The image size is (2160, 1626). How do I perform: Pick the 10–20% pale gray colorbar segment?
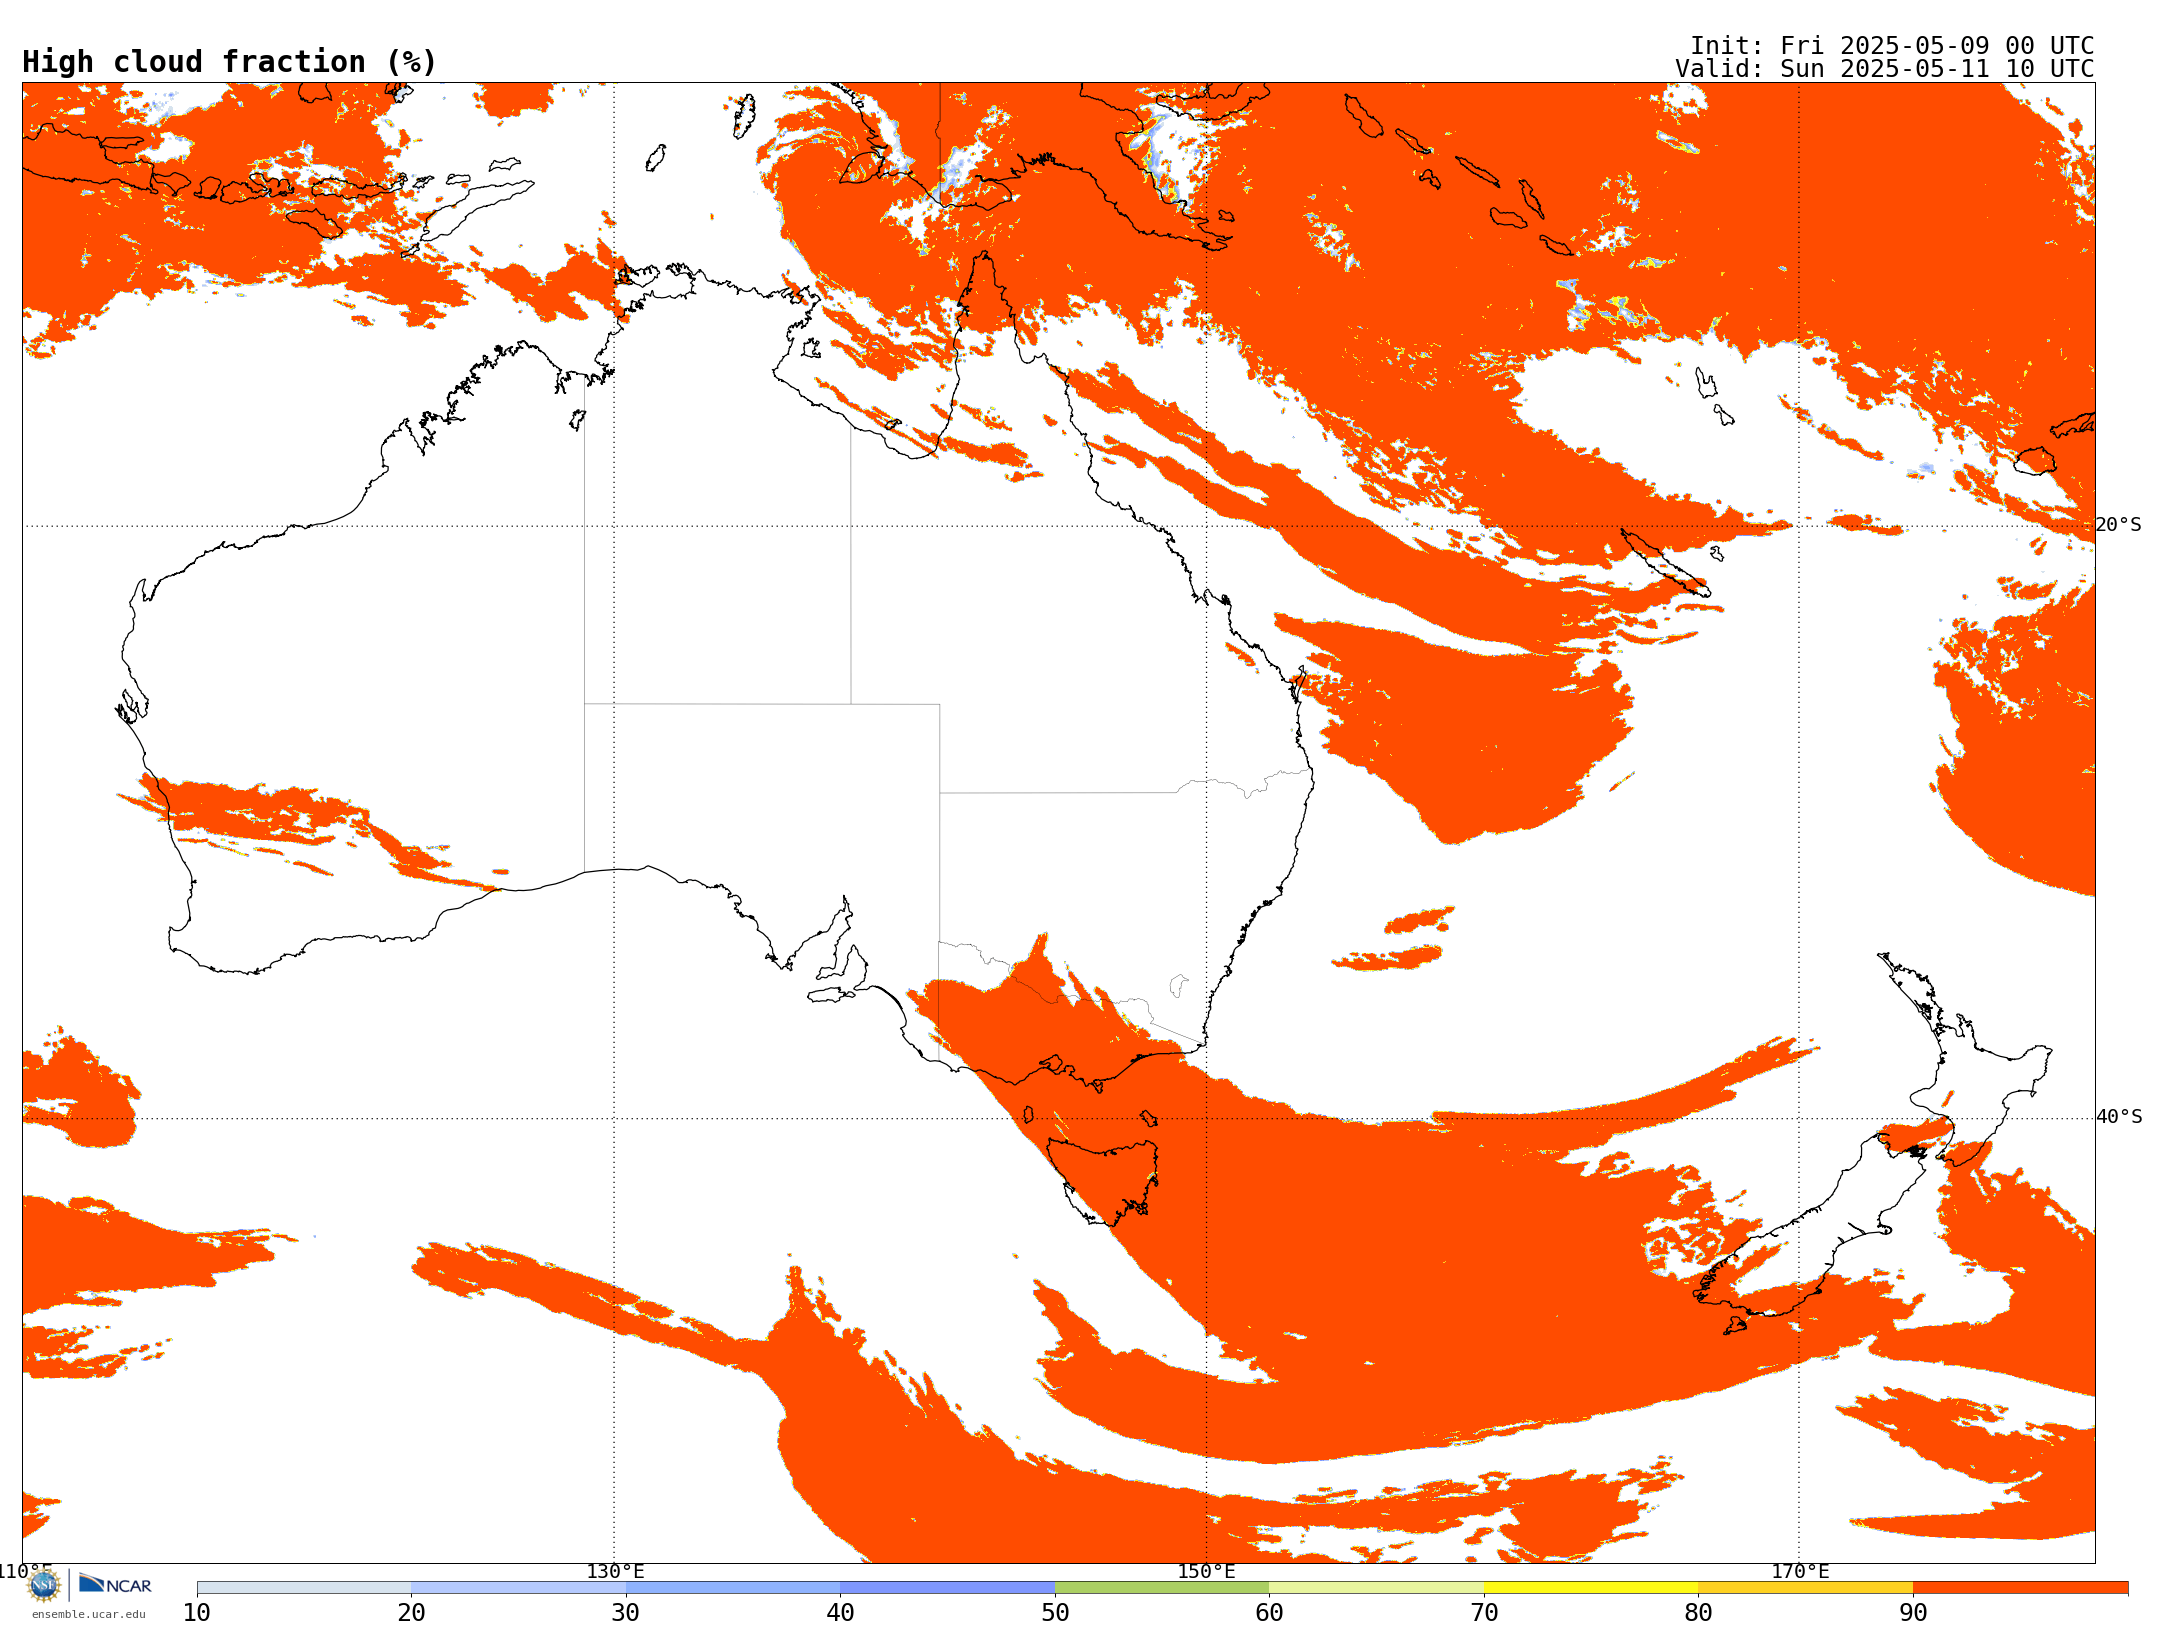(304, 1588)
